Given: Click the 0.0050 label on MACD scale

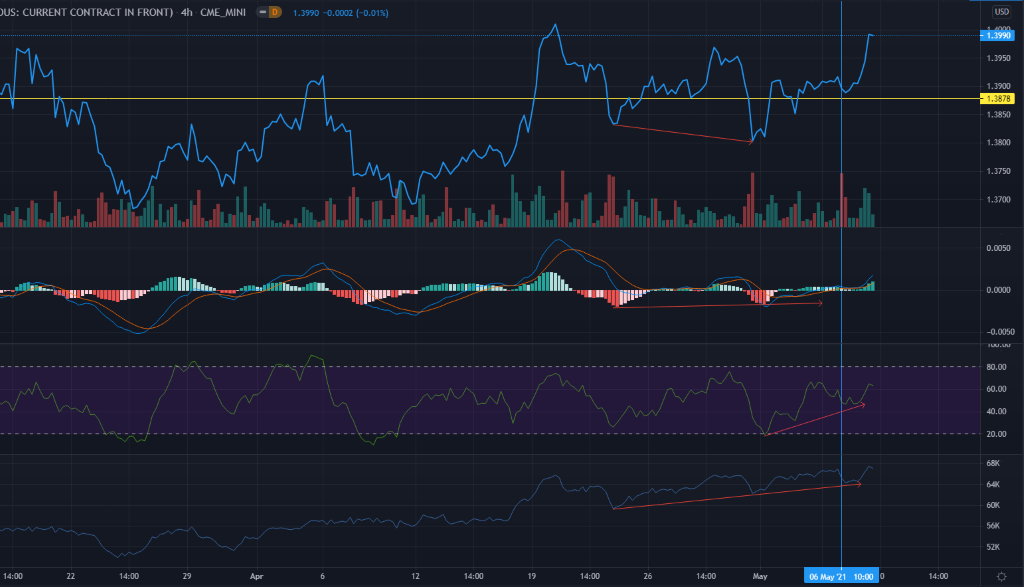Looking at the screenshot, I should (x=998, y=247).
